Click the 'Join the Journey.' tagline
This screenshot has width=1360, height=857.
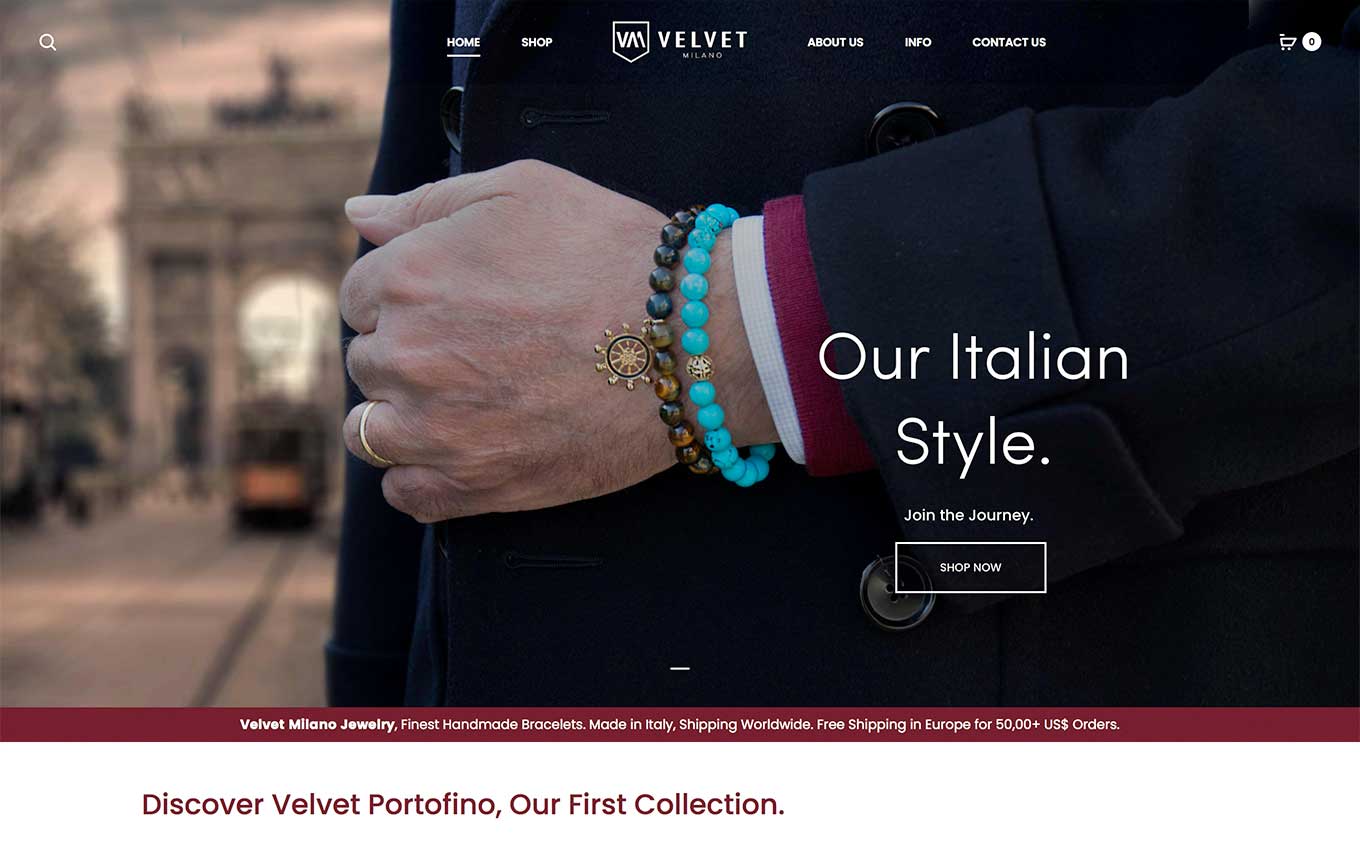968,515
